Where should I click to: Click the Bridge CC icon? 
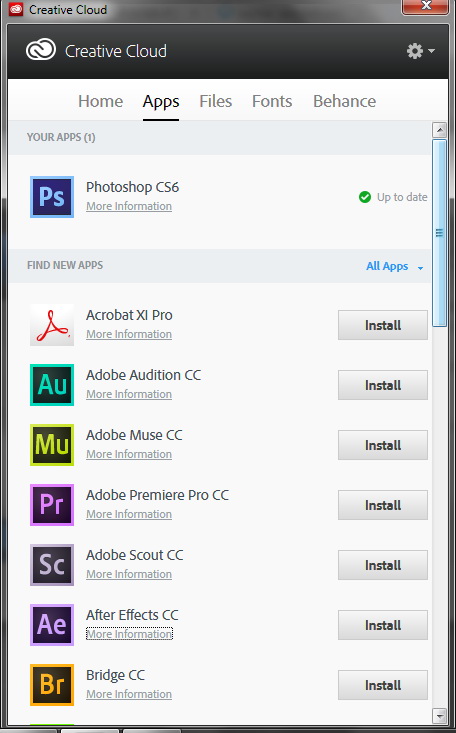pyautogui.click(x=52, y=685)
